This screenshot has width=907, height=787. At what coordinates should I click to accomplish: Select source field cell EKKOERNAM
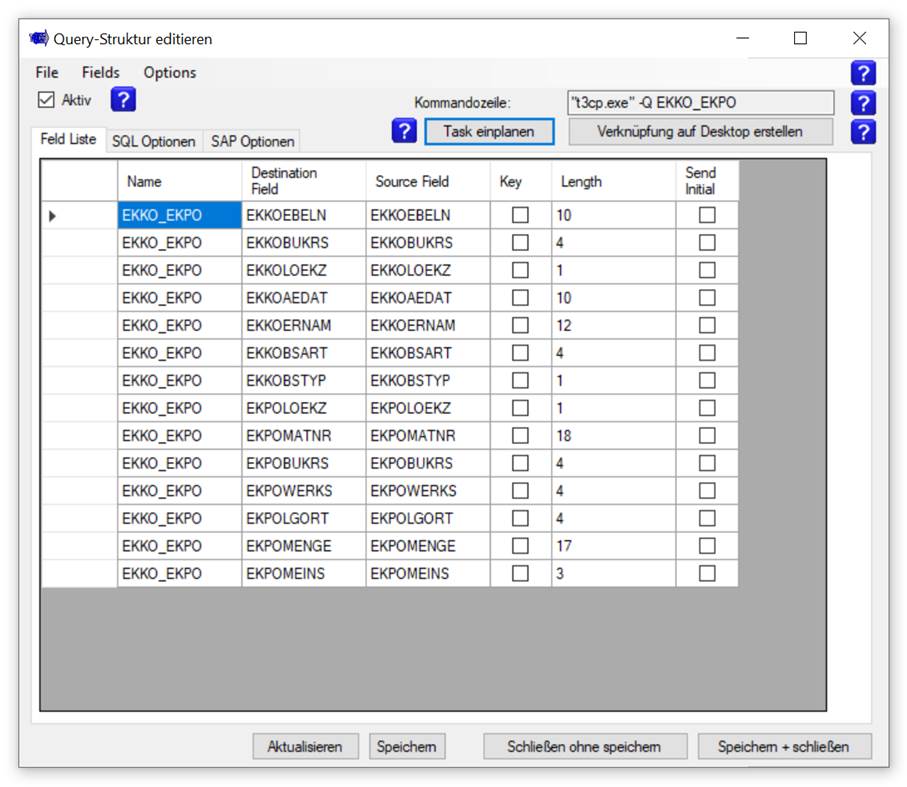(428, 325)
